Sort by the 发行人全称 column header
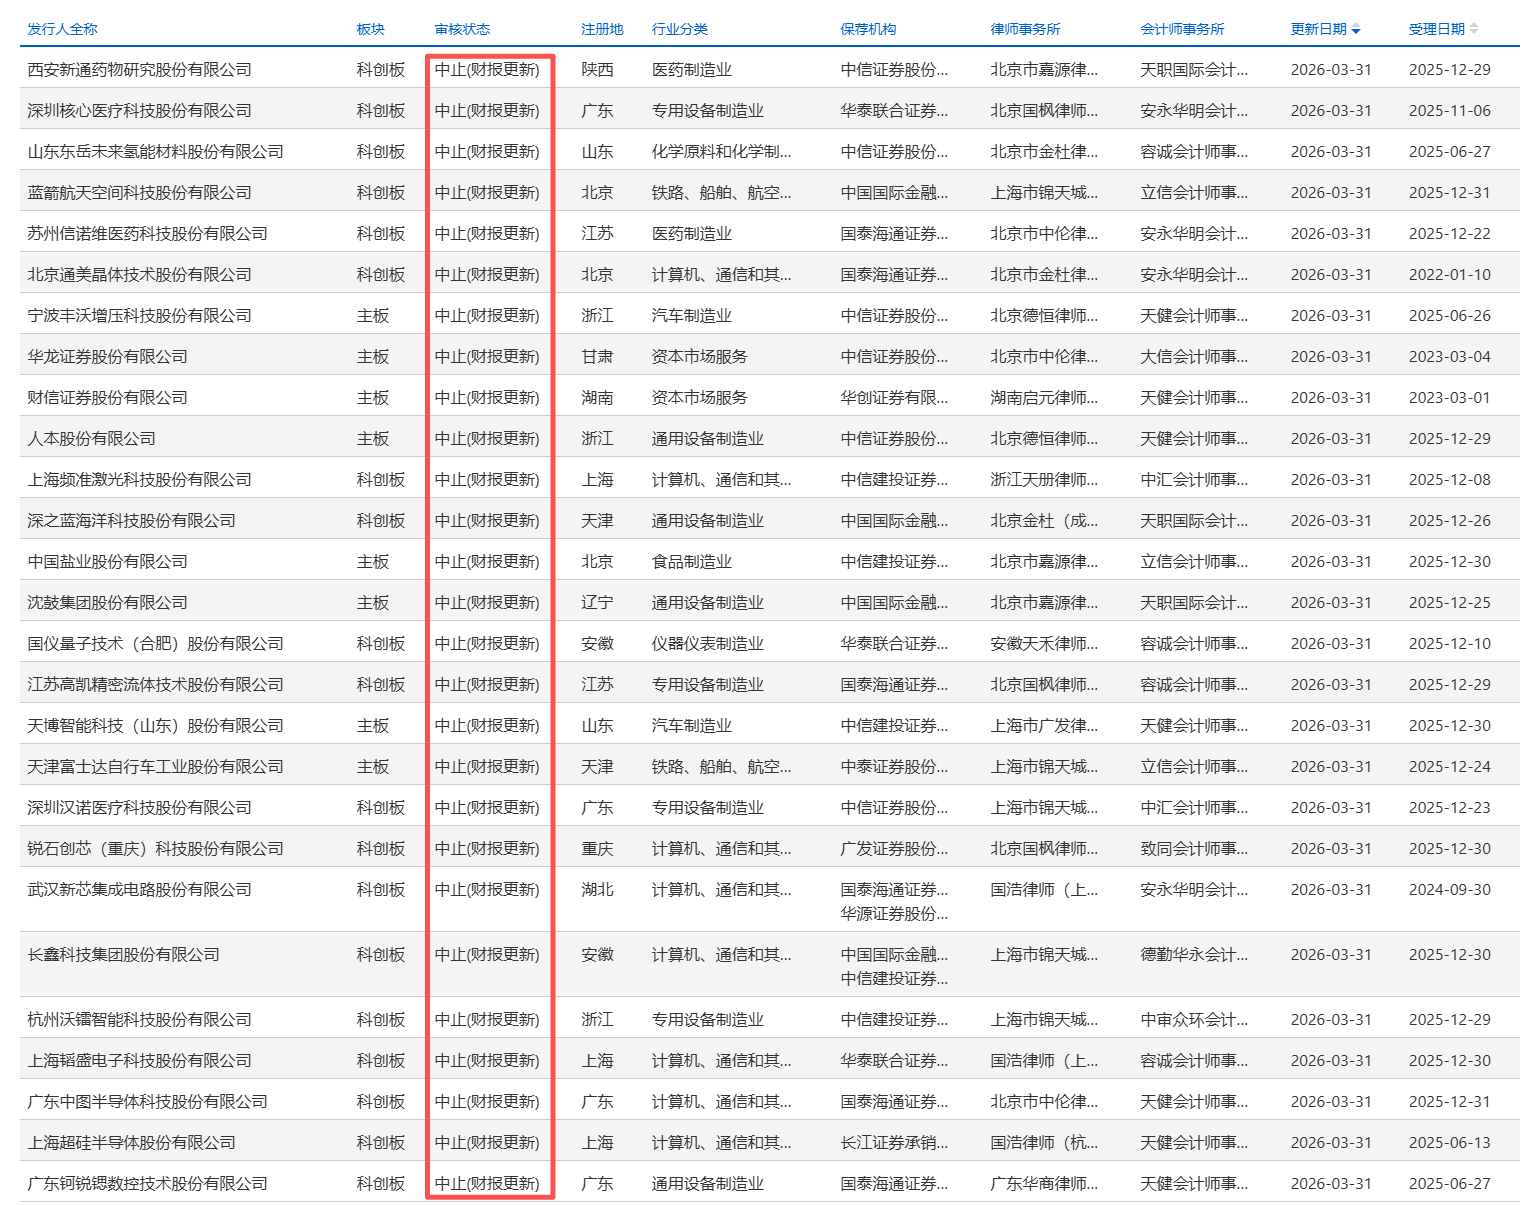This screenshot has height=1205, width=1524. pos(62,29)
